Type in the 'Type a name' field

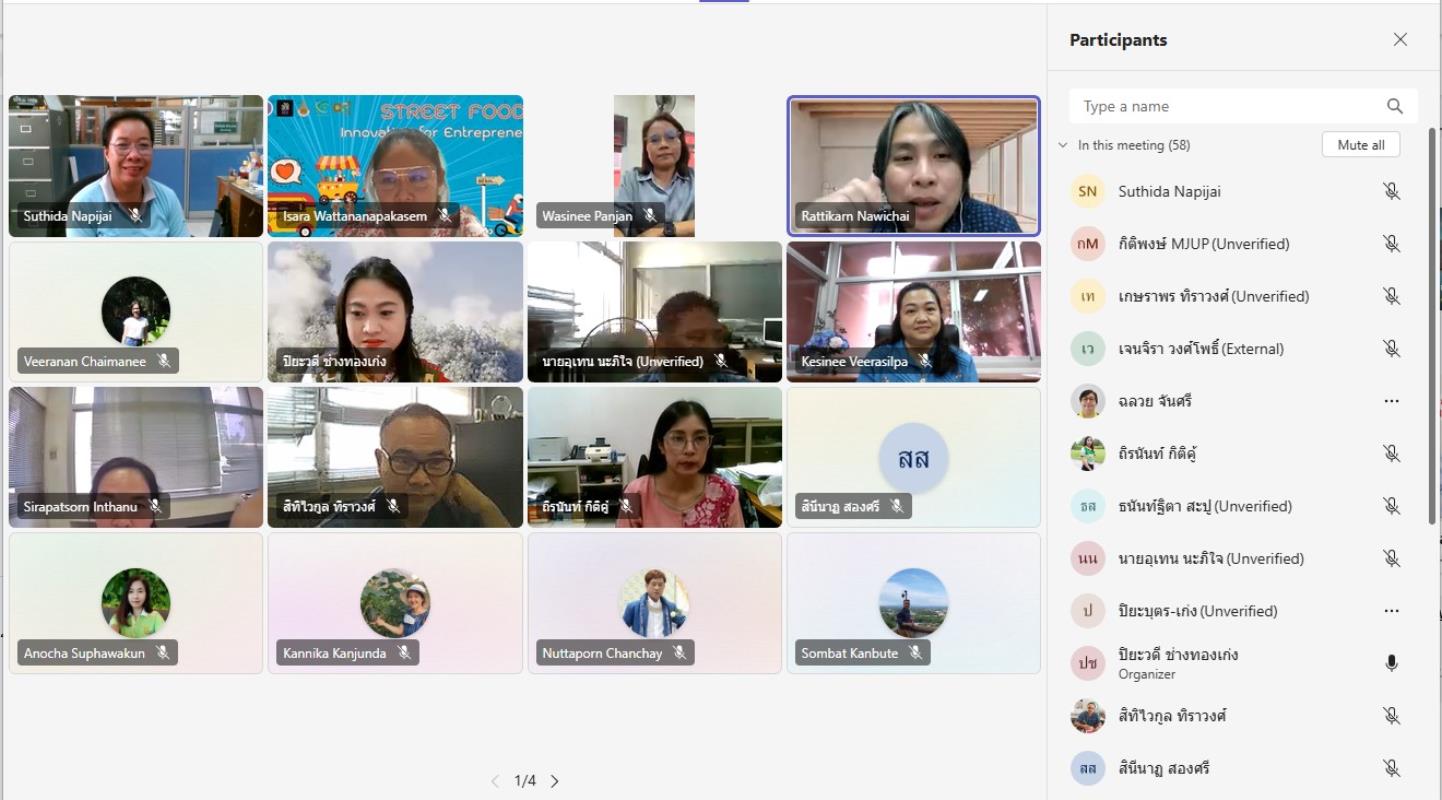coord(1225,106)
